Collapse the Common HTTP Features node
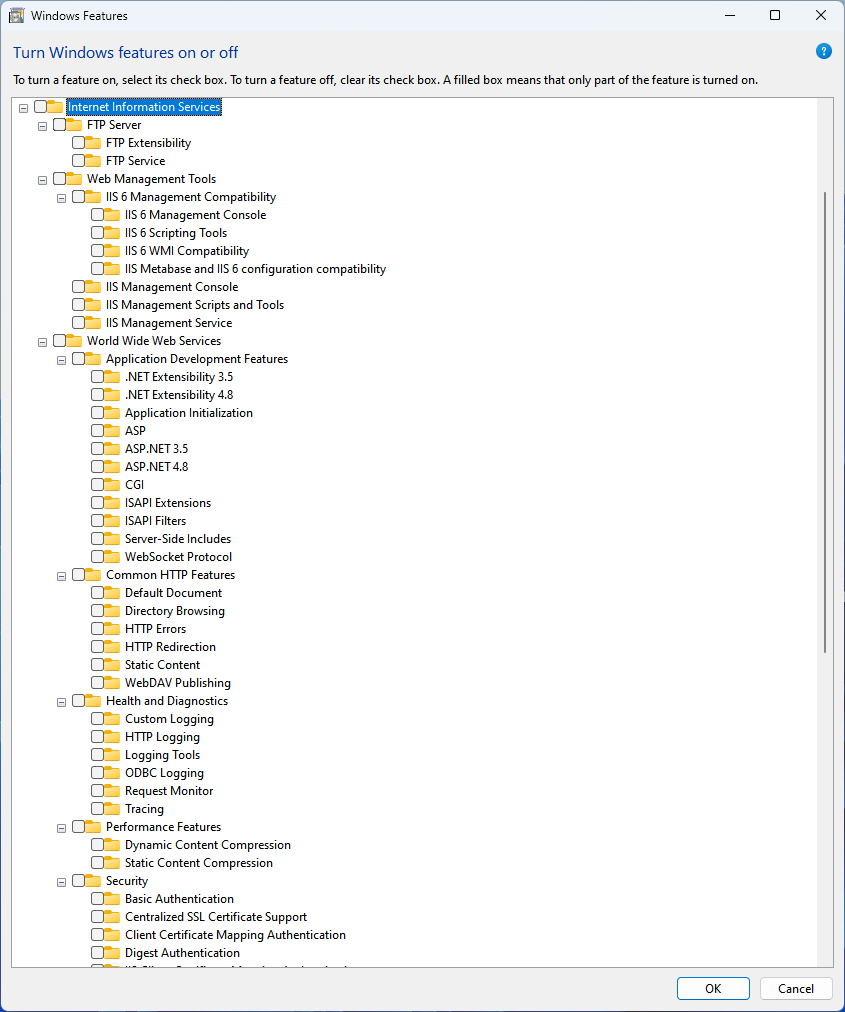The image size is (845, 1012). pos(61,576)
